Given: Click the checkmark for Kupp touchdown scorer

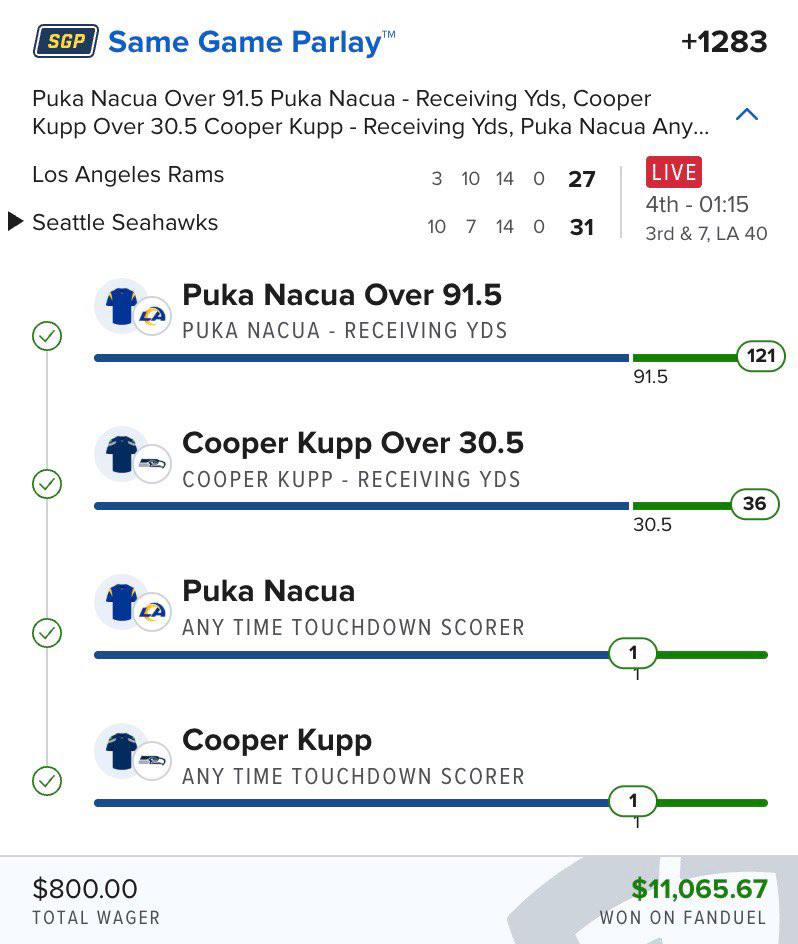Looking at the screenshot, I should [47, 780].
